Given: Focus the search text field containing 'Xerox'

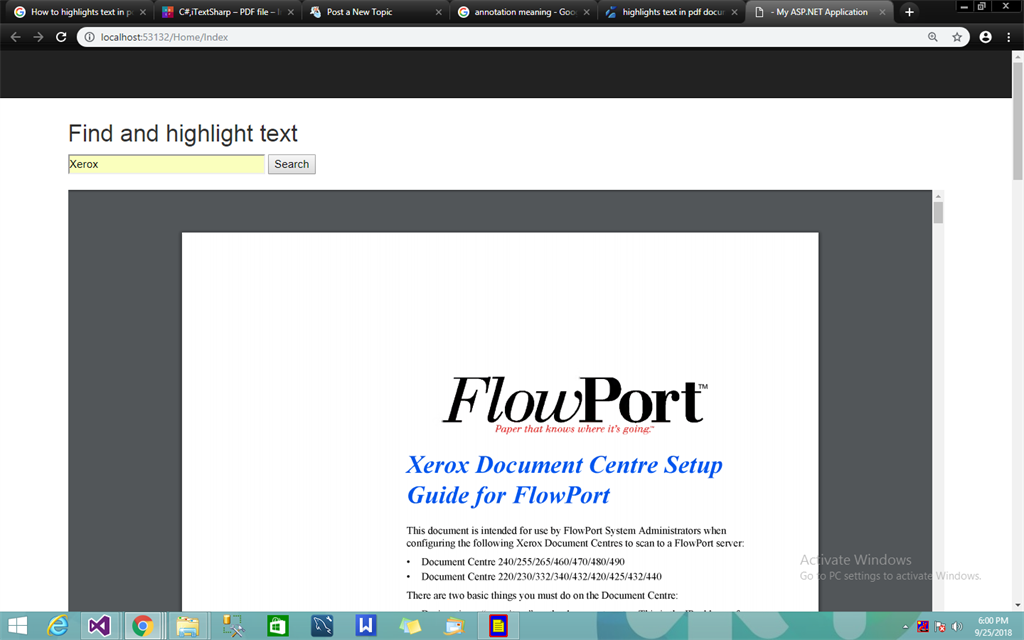Looking at the screenshot, I should pos(167,164).
